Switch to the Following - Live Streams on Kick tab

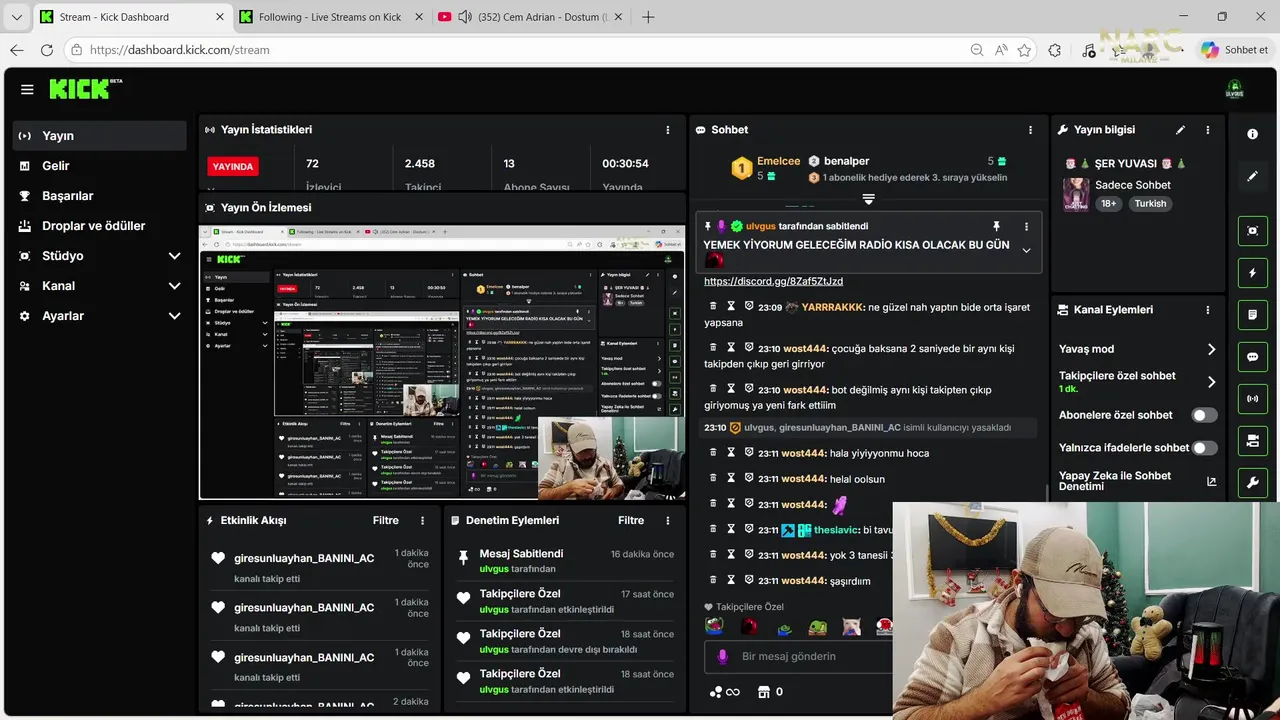point(330,17)
